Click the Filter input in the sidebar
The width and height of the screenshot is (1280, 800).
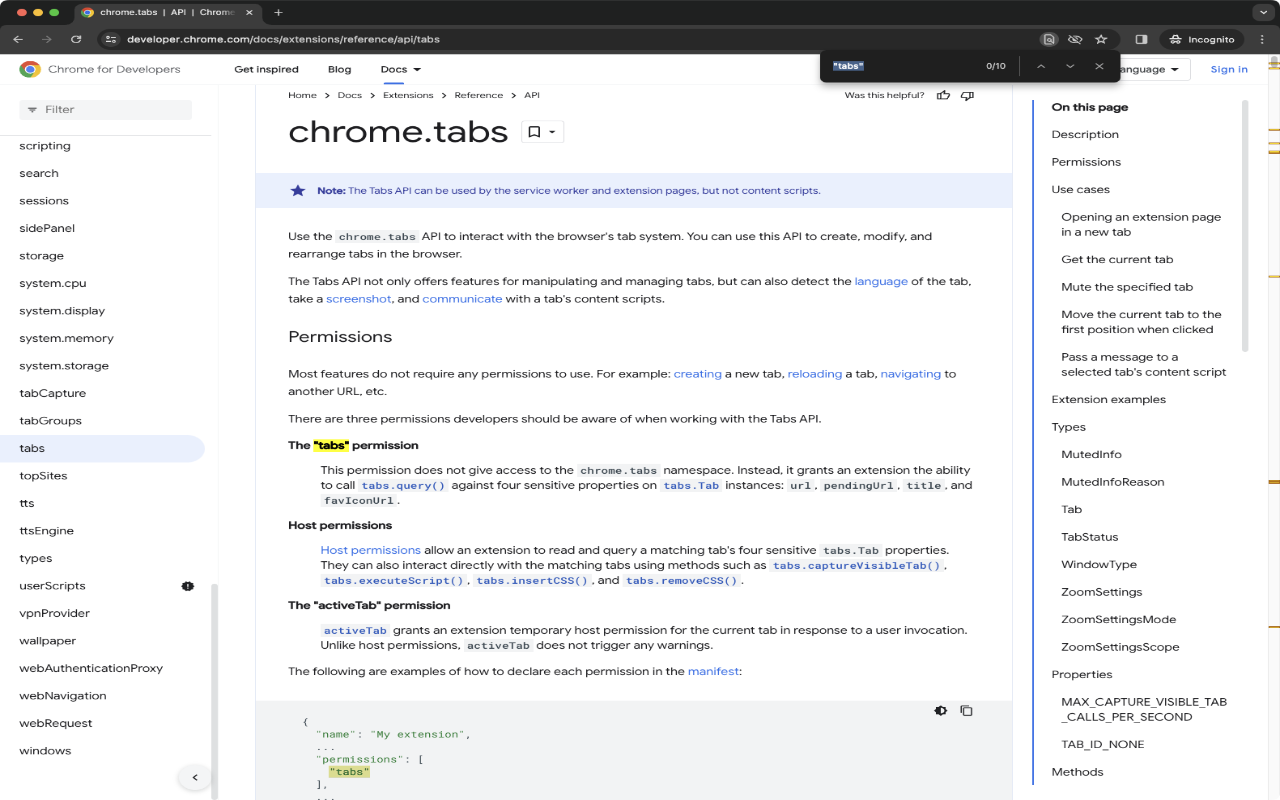(x=105, y=109)
